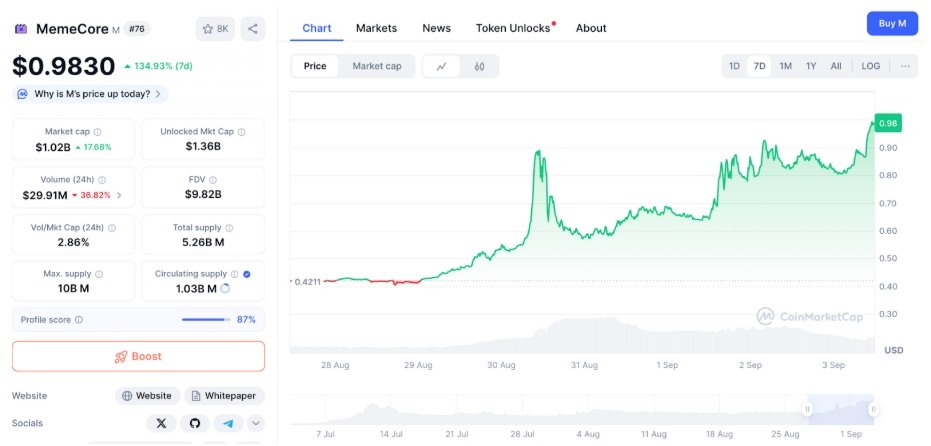
Task: Click the 2.86% Vol/Mkt Cap value
Action: pyautogui.click(x=74, y=242)
